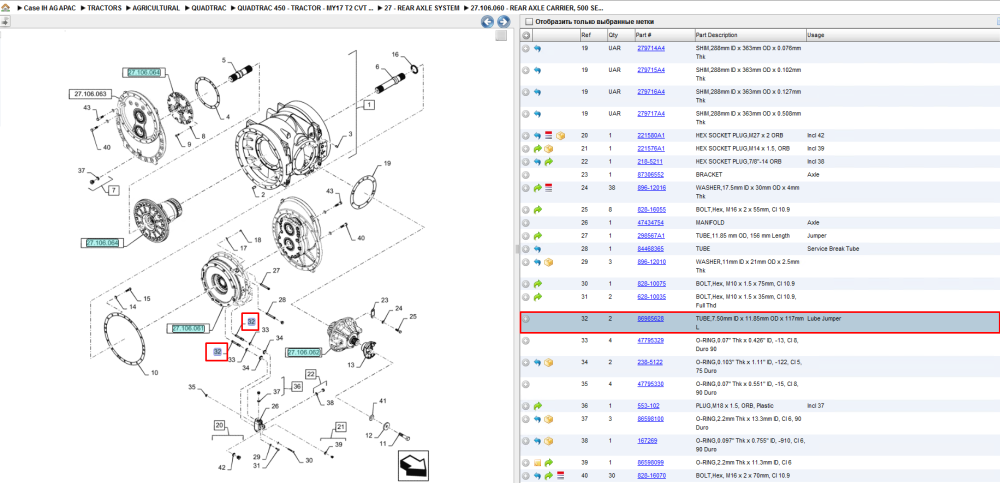Click red list icon in WASHER ref 24 row

548,188
